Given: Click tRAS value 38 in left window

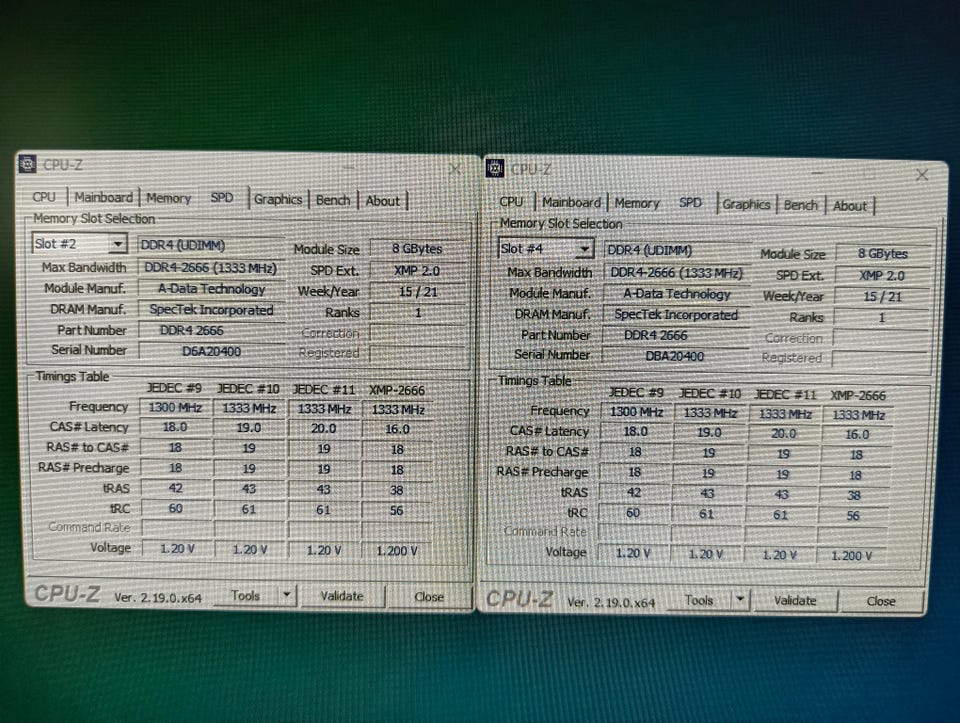Looking at the screenshot, I should pos(397,490).
